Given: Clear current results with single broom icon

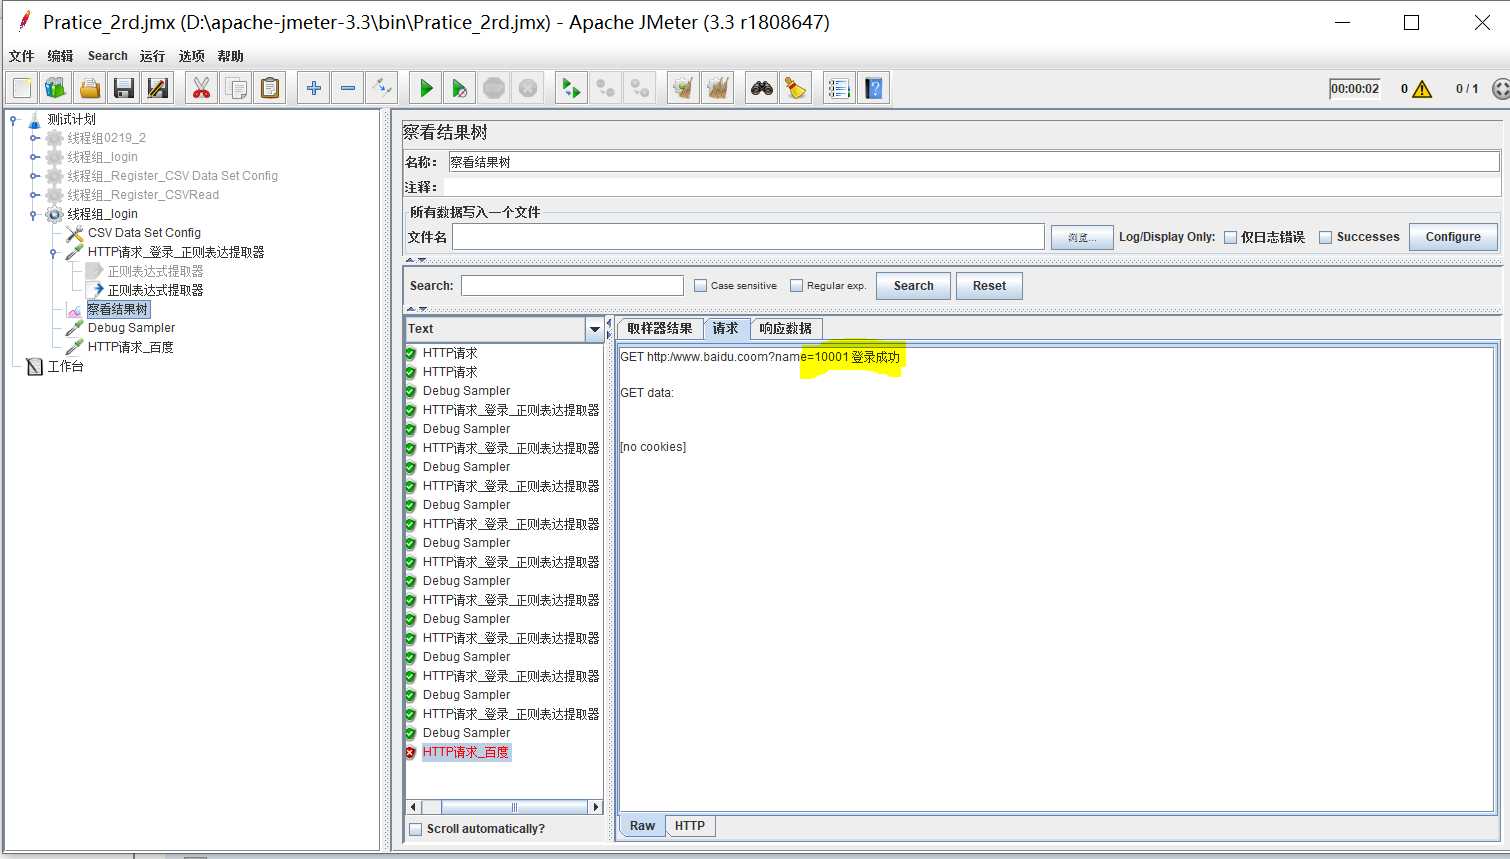Looking at the screenshot, I should 684,88.
